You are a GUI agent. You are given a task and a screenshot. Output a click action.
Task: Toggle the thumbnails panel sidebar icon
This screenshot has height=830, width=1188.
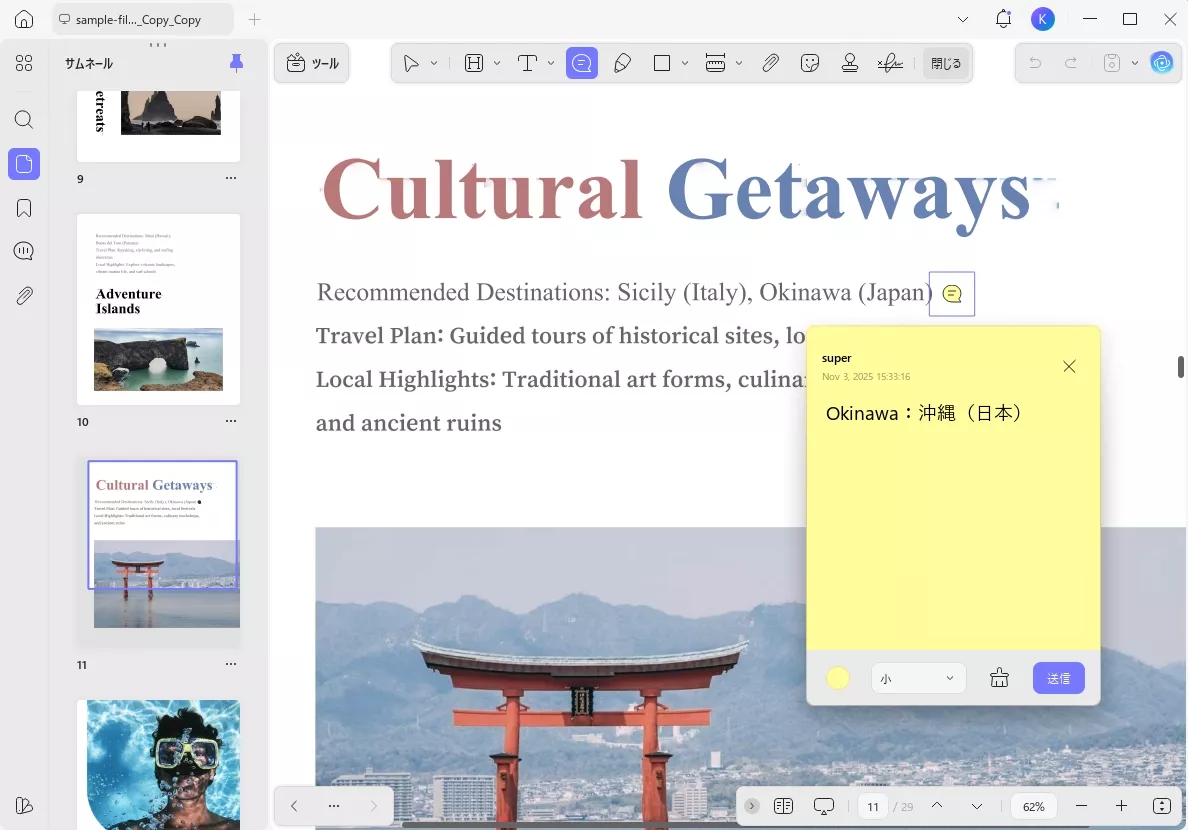(x=24, y=164)
